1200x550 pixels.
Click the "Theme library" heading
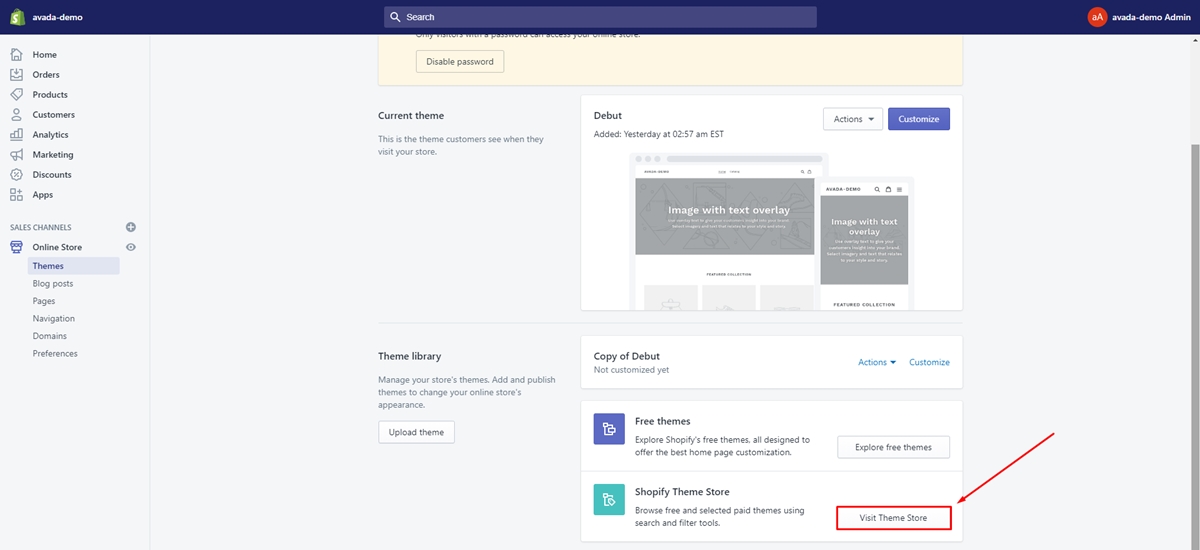pyautogui.click(x=410, y=355)
